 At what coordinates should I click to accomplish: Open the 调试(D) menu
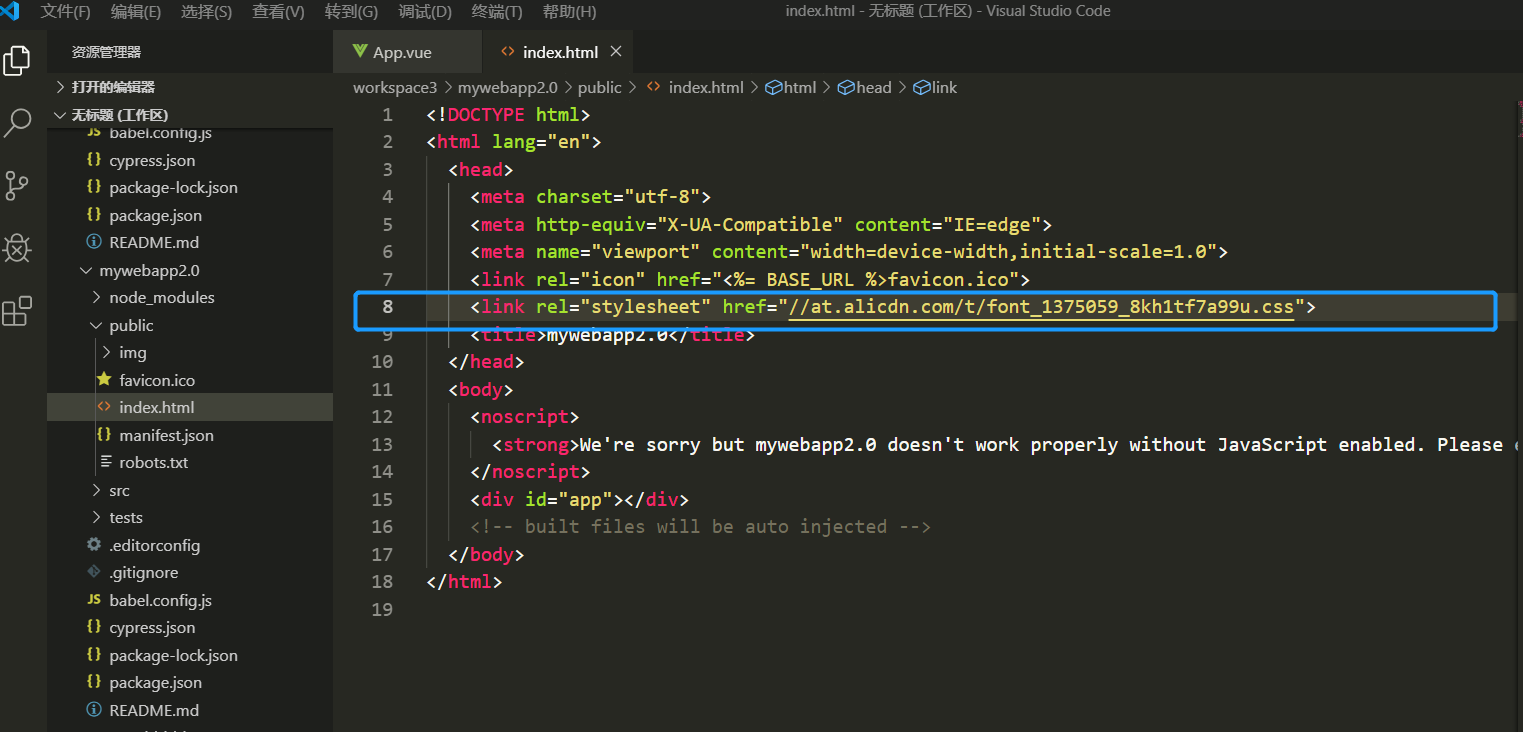pos(425,12)
